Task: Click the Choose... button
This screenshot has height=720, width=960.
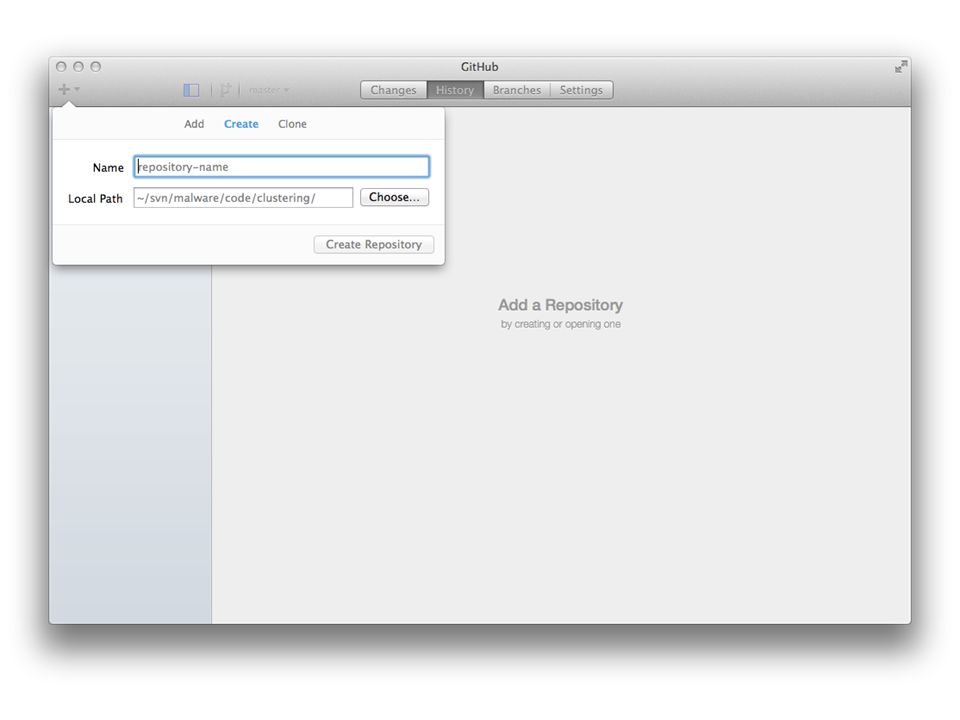Action: coord(394,197)
